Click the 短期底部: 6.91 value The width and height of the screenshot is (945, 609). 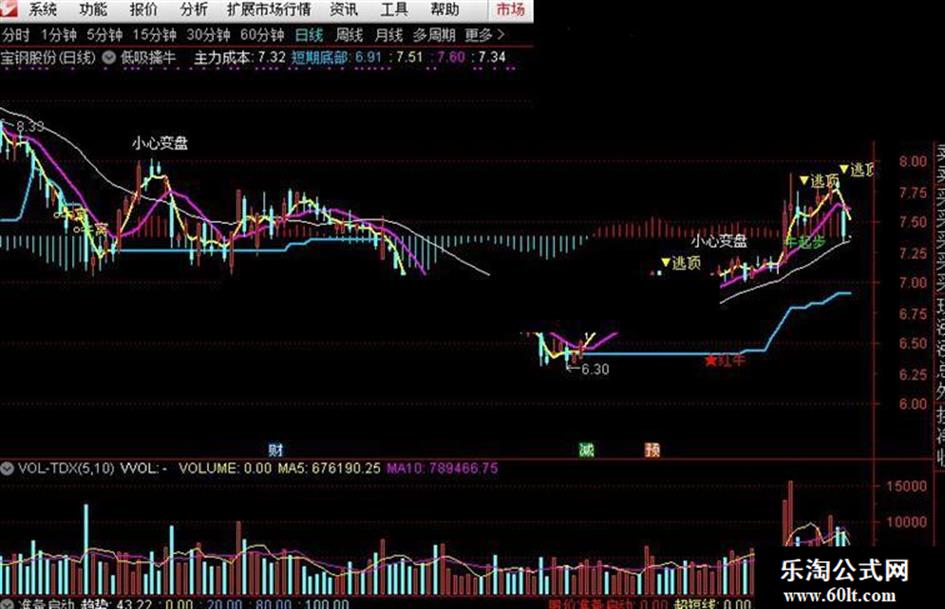pos(336,58)
